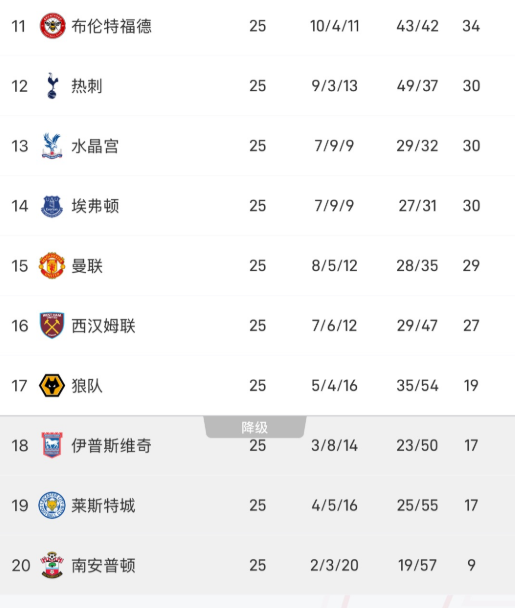
Task: Tap the Everton club badge
Action: (x=52, y=206)
